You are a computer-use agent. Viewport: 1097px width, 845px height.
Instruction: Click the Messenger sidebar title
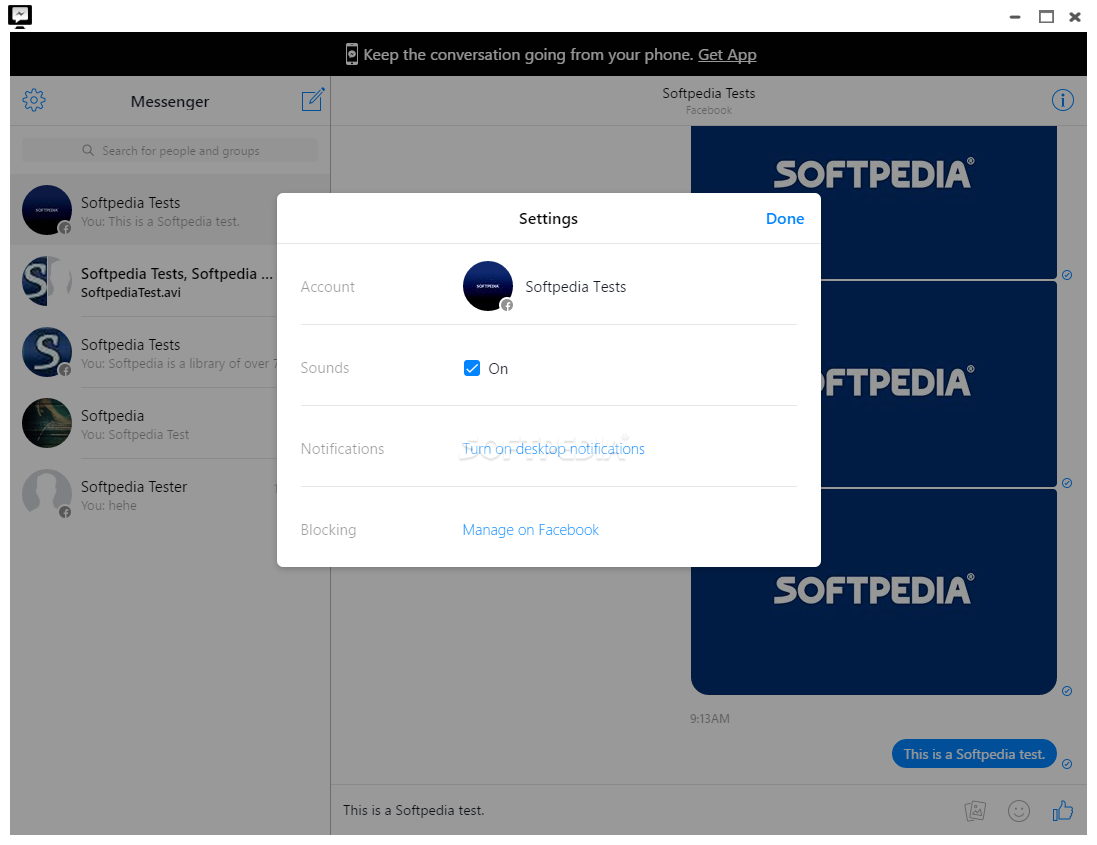tap(170, 101)
